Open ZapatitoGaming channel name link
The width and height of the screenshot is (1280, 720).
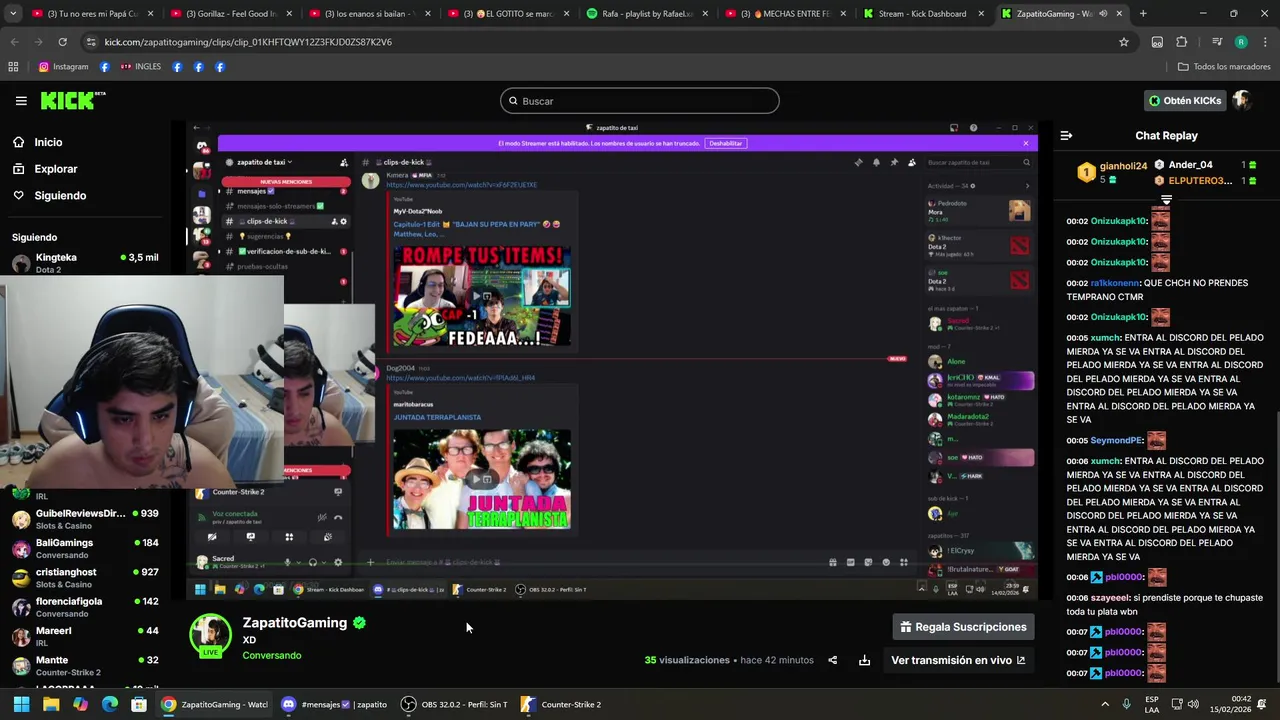pyautogui.click(x=294, y=623)
